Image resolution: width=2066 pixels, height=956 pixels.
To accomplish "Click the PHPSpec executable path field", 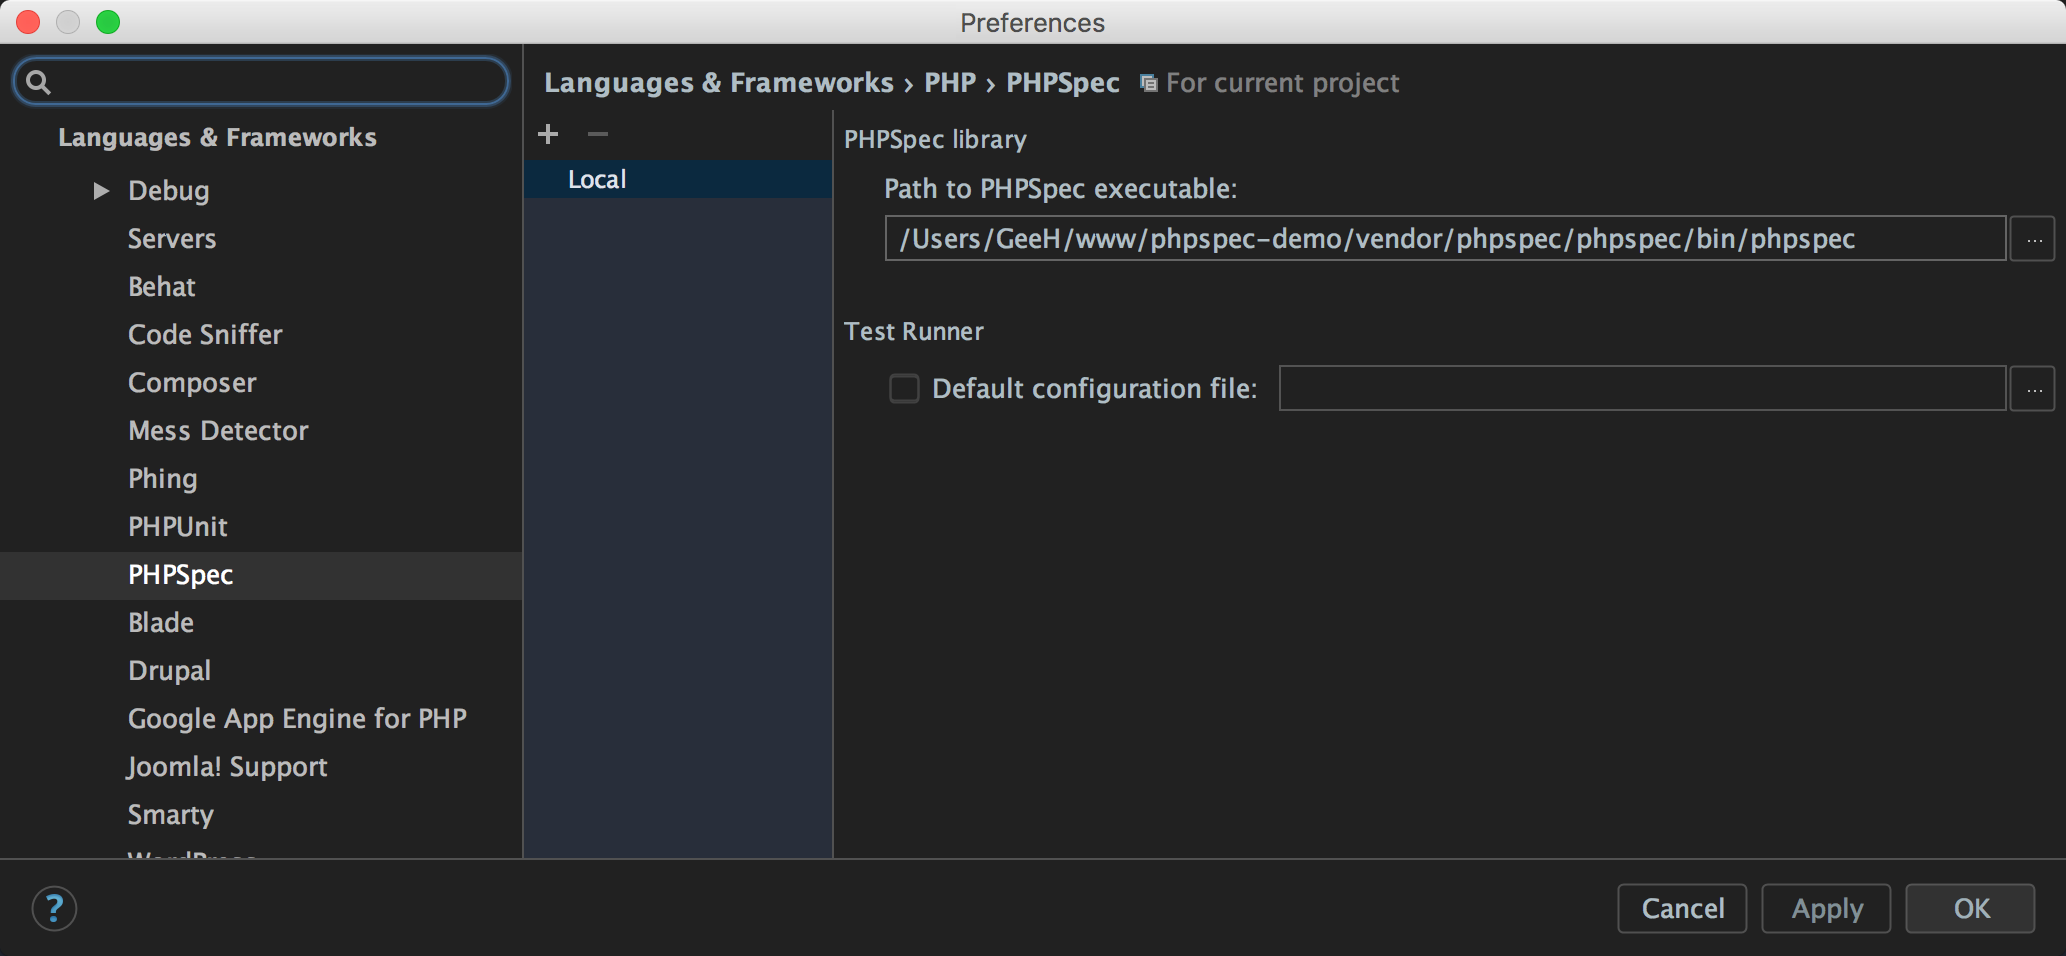I will (1445, 239).
